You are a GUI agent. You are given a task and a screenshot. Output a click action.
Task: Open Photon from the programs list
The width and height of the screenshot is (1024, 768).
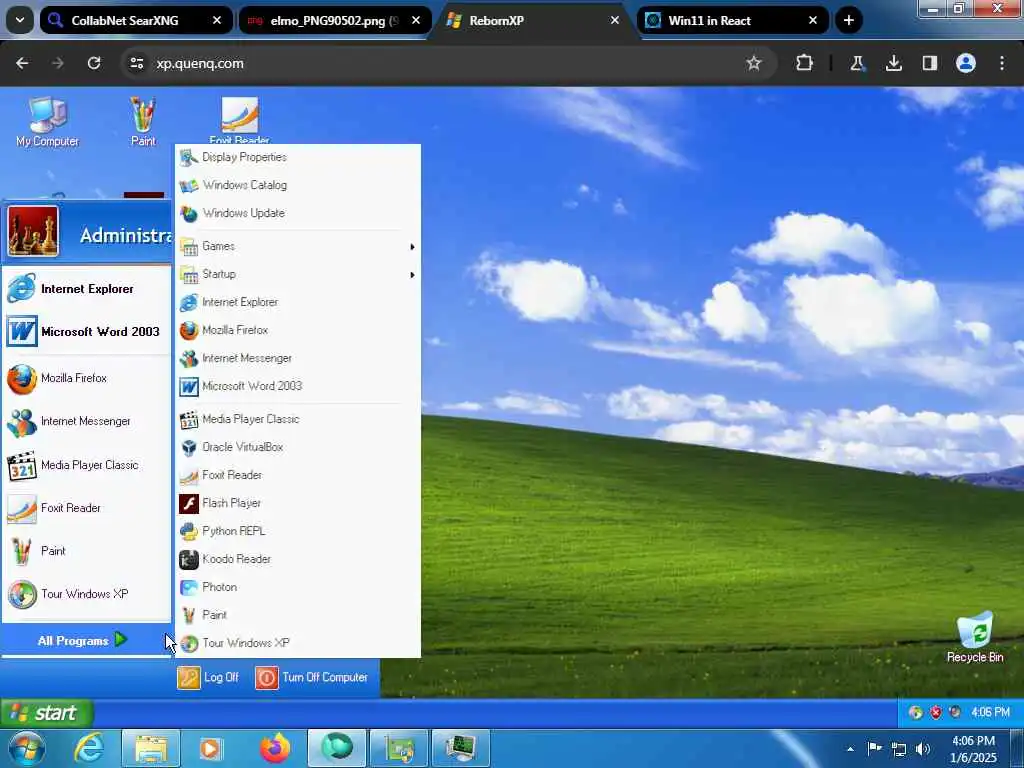click(298, 588)
